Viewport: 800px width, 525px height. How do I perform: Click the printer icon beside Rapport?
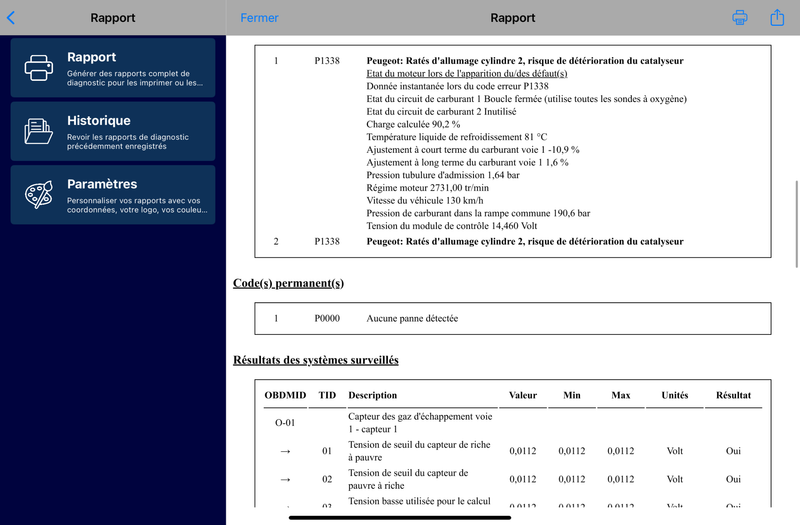tap(39, 68)
